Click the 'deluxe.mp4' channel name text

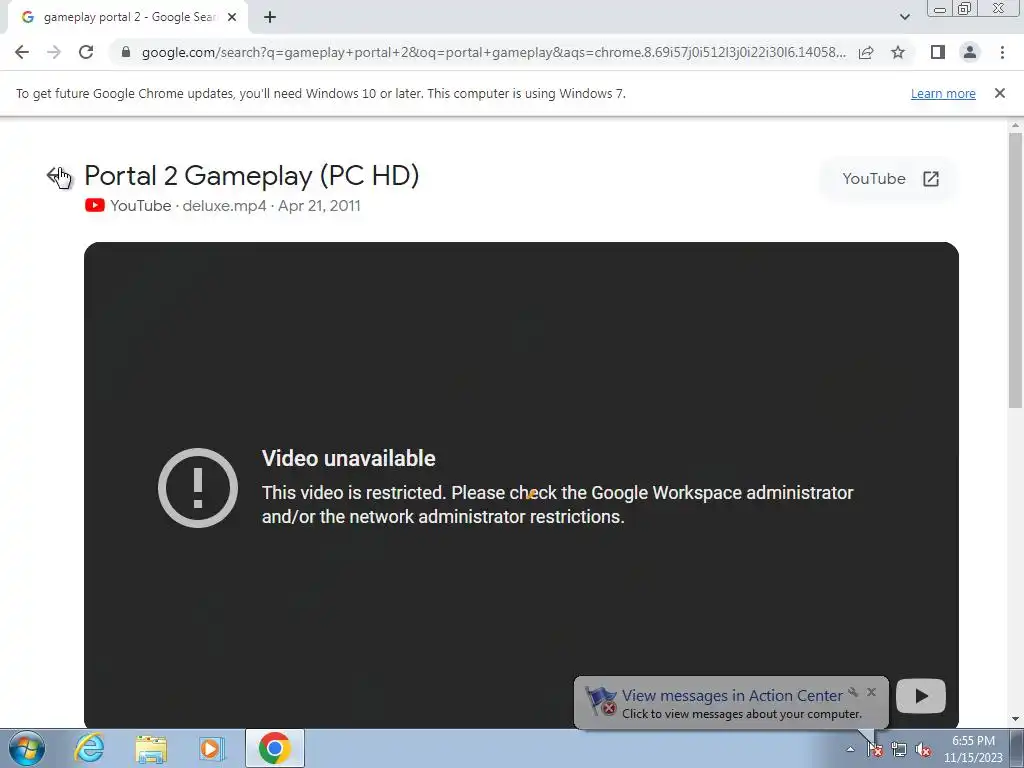(224, 206)
